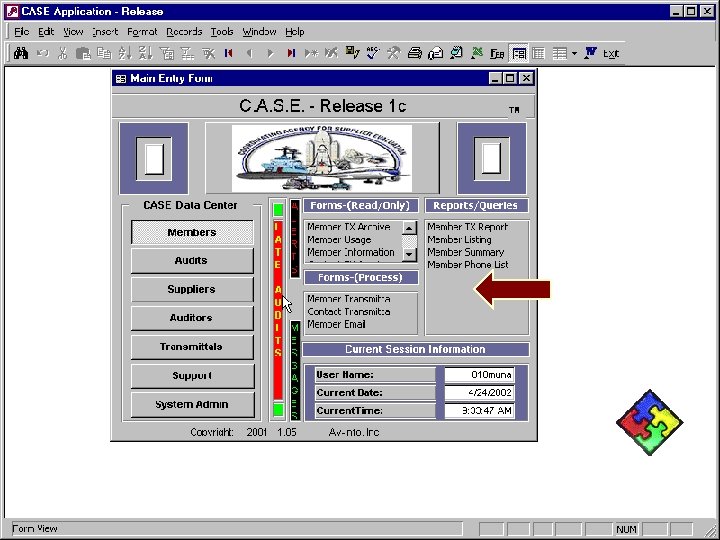Click the hammer tools icon

(394, 53)
